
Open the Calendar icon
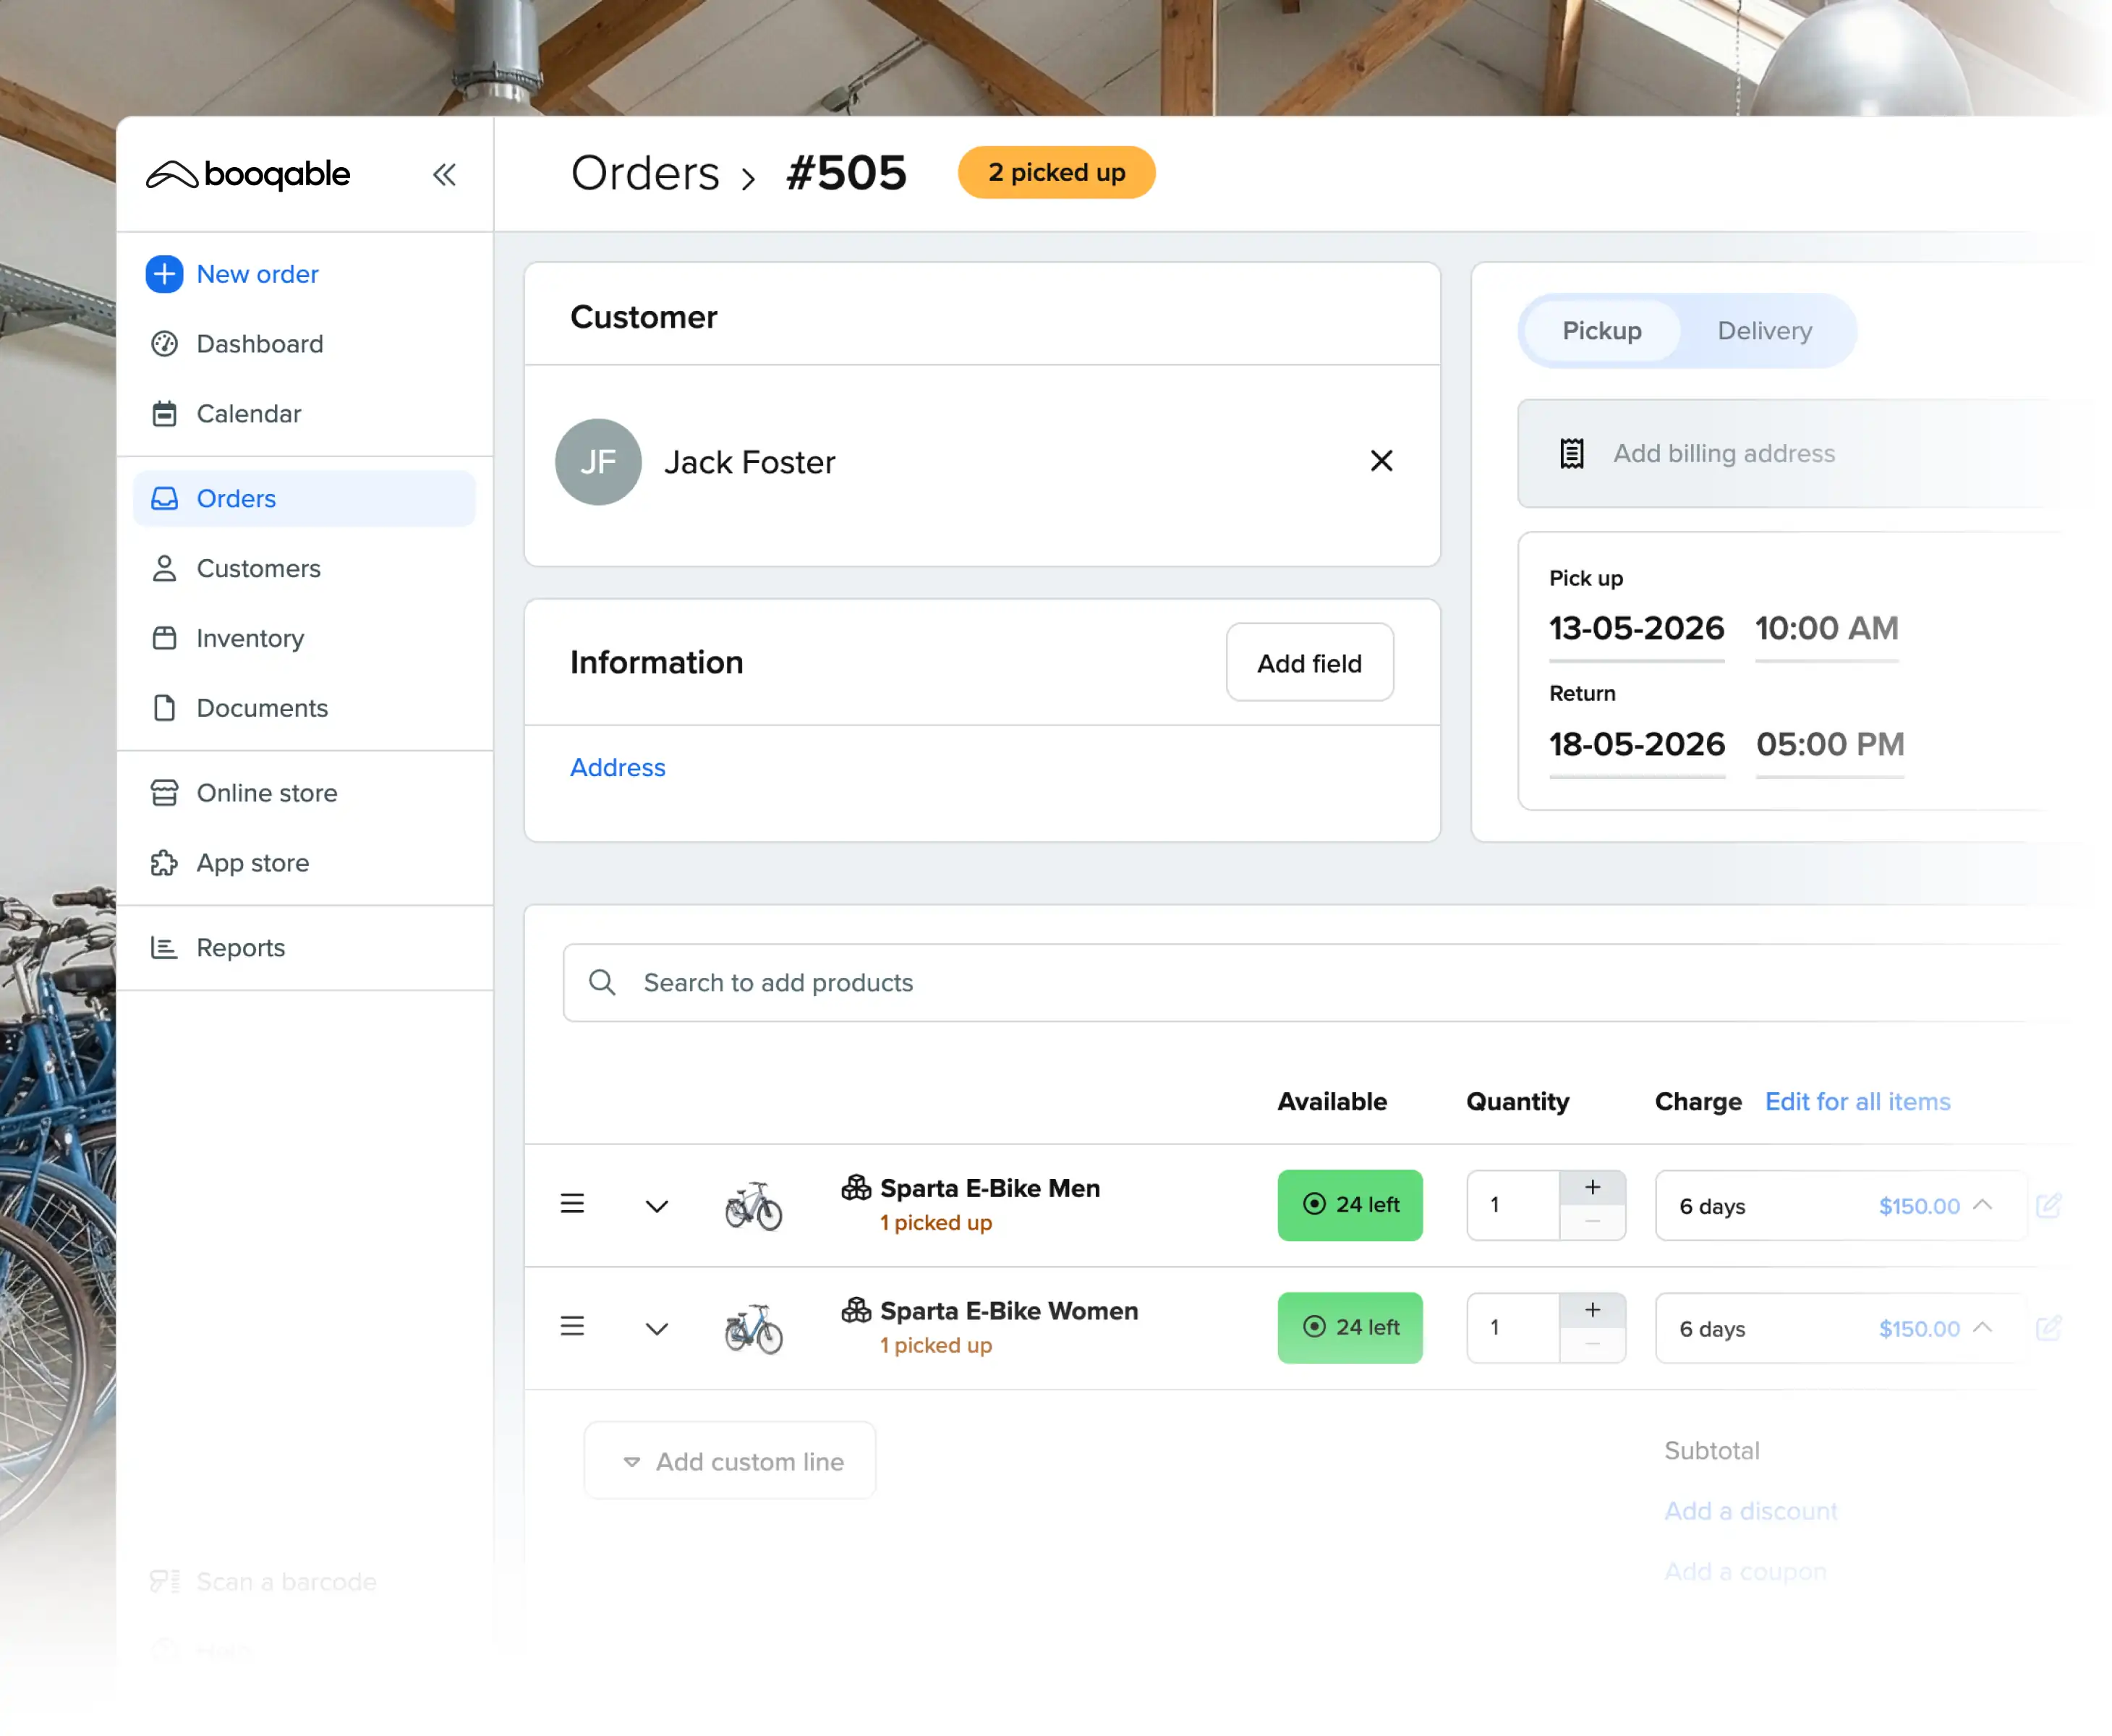coord(165,413)
